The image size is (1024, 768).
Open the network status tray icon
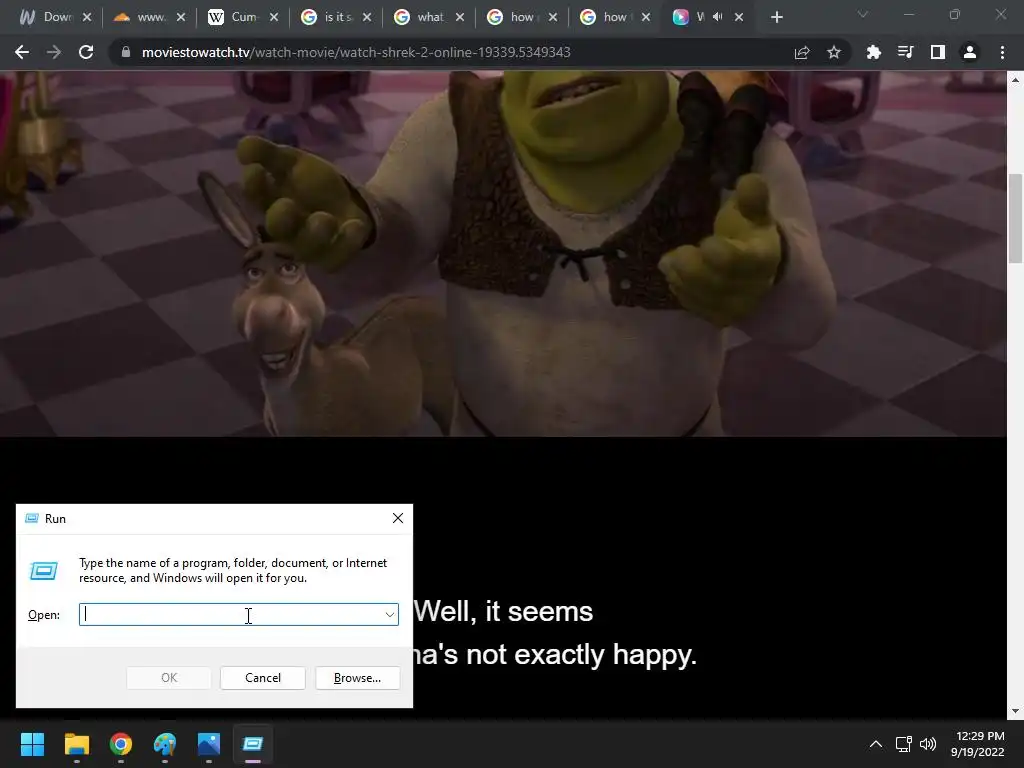[x=904, y=744]
